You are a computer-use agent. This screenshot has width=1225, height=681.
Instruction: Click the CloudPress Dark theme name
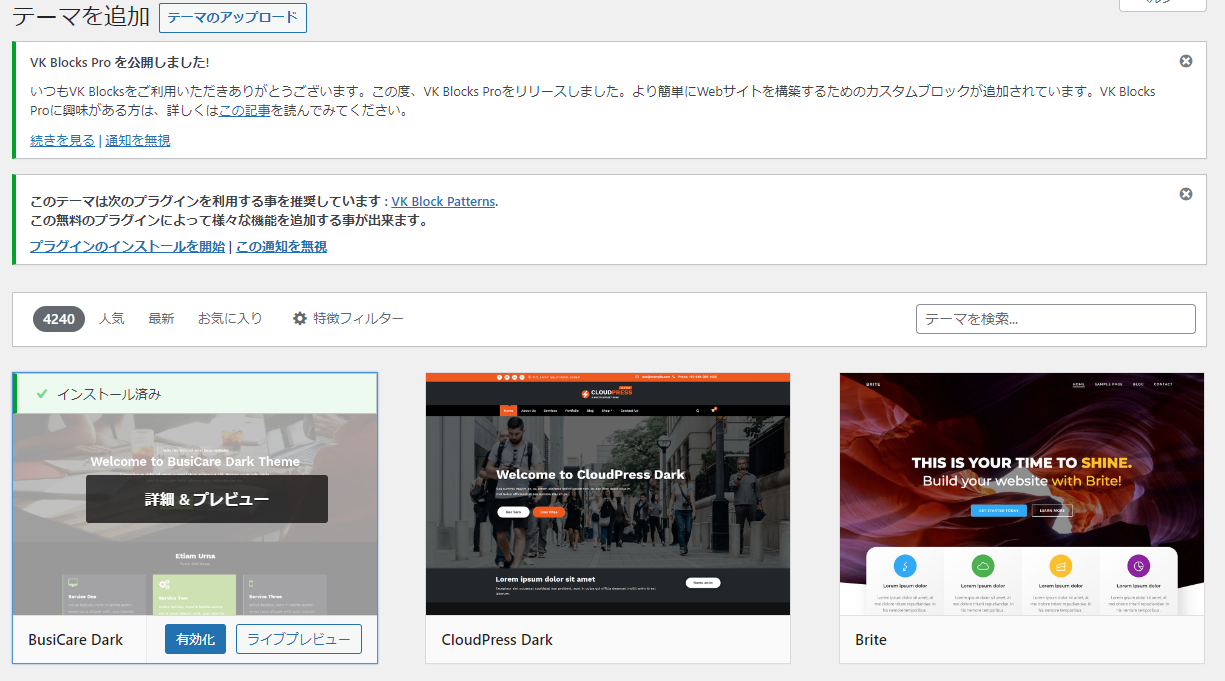pyautogui.click(x=497, y=639)
